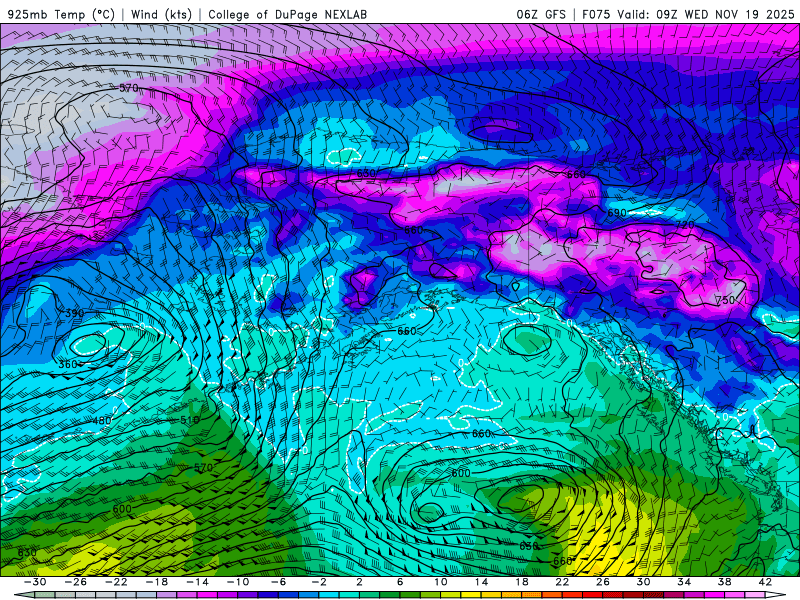Click the 480 contour label
800x600 pixels.
[102, 421]
